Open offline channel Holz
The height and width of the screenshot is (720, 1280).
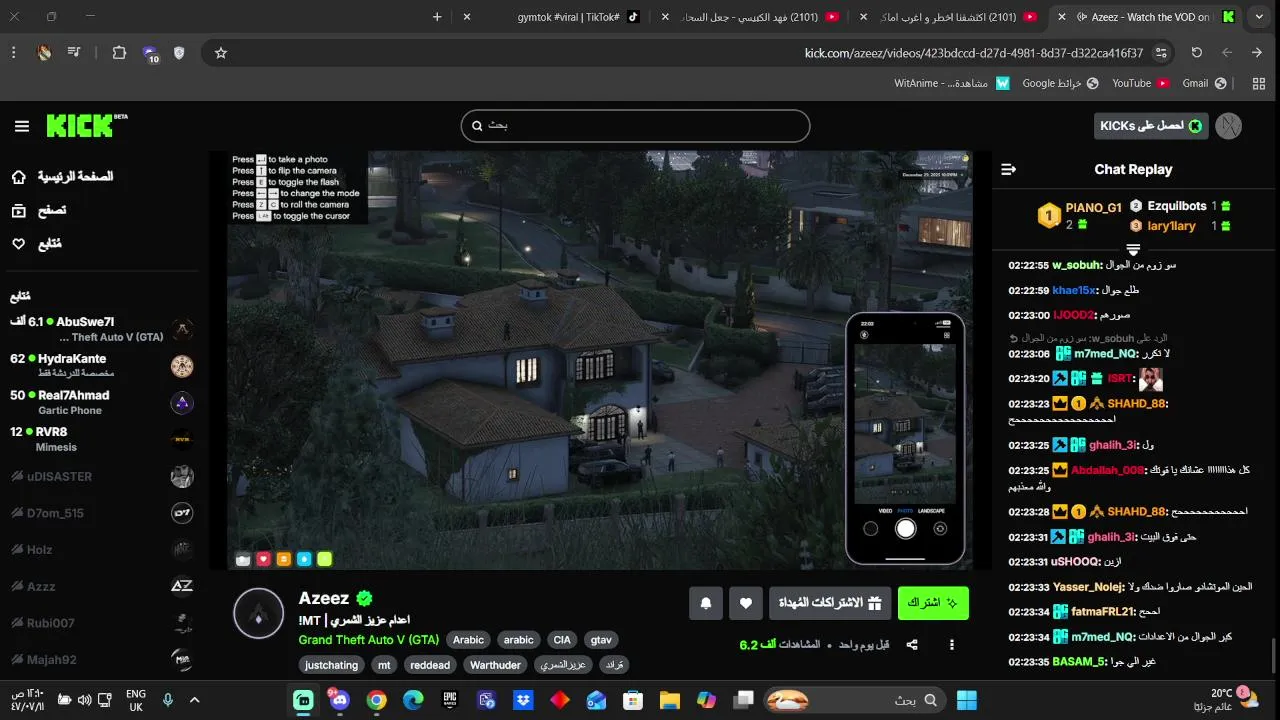(100, 549)
